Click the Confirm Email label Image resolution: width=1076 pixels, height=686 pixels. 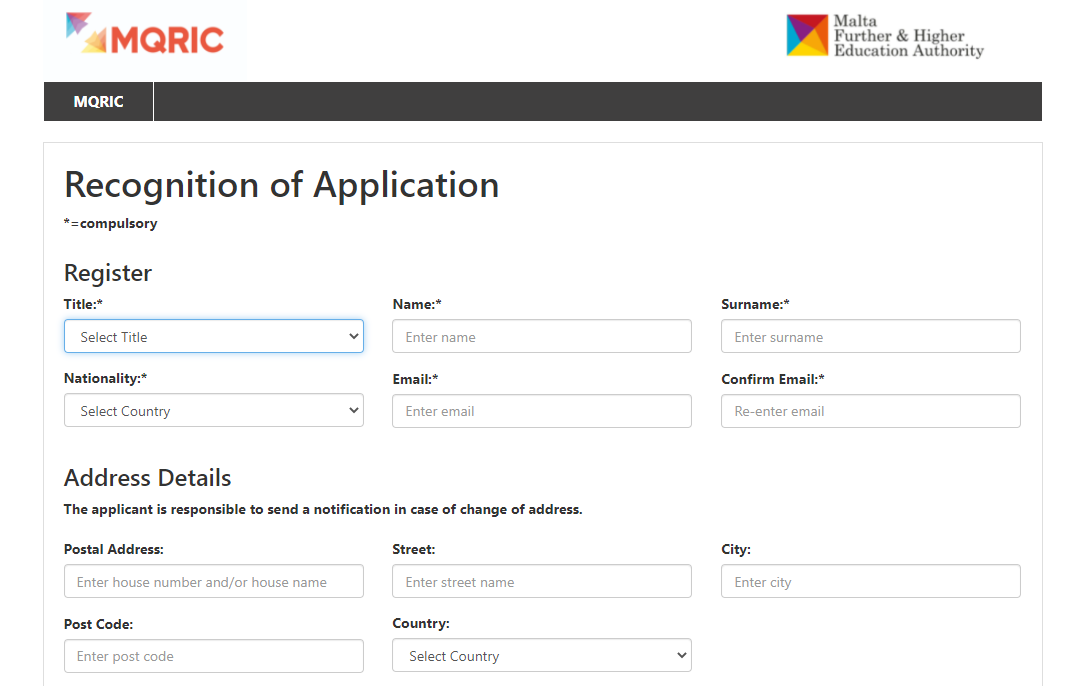point(772,379)
